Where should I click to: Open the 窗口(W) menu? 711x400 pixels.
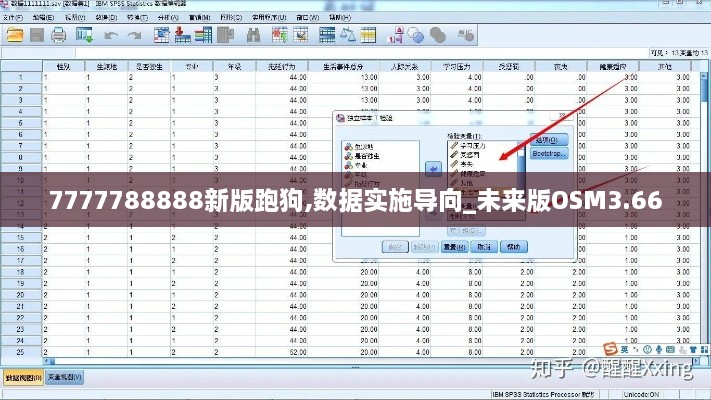308,18
